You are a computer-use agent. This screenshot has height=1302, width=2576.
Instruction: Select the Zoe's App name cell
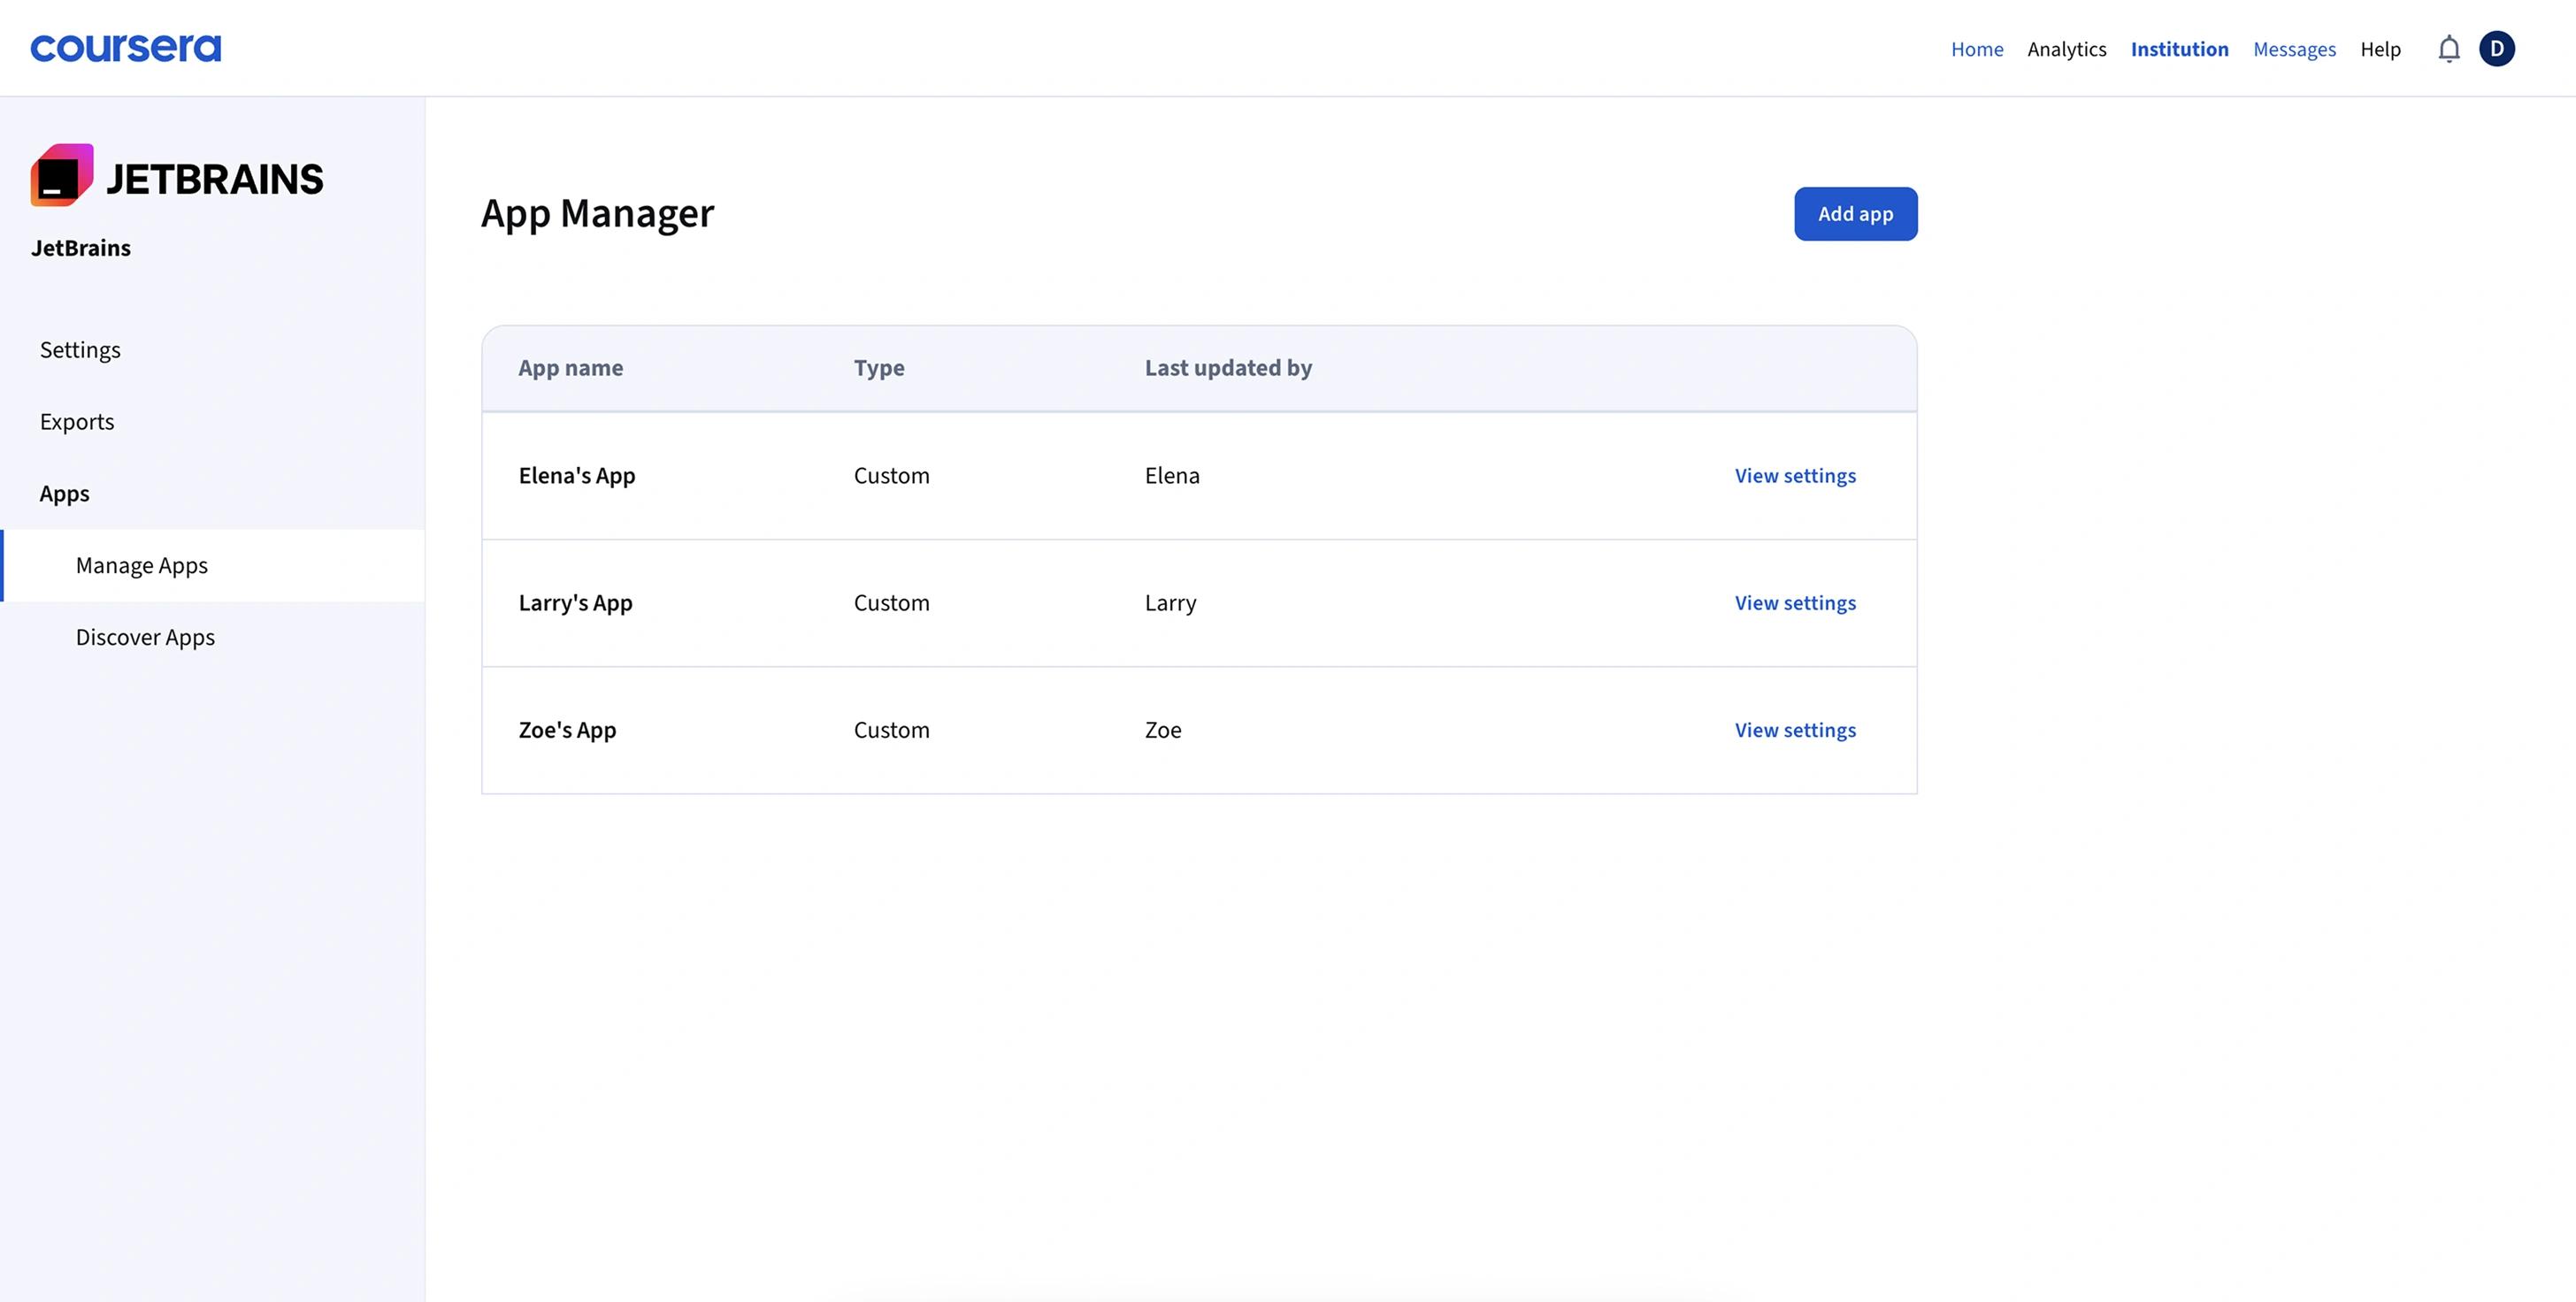pyautogui.click(x=567, y=730)
